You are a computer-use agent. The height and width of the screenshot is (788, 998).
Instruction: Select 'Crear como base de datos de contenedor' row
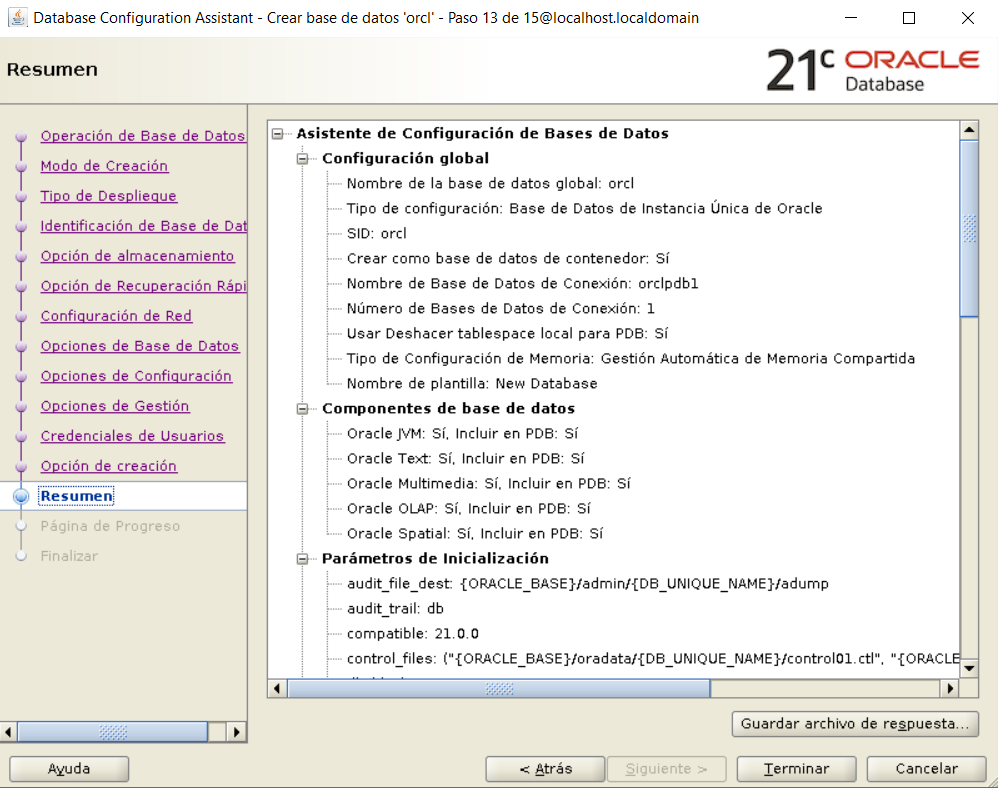tap(508, 258)
